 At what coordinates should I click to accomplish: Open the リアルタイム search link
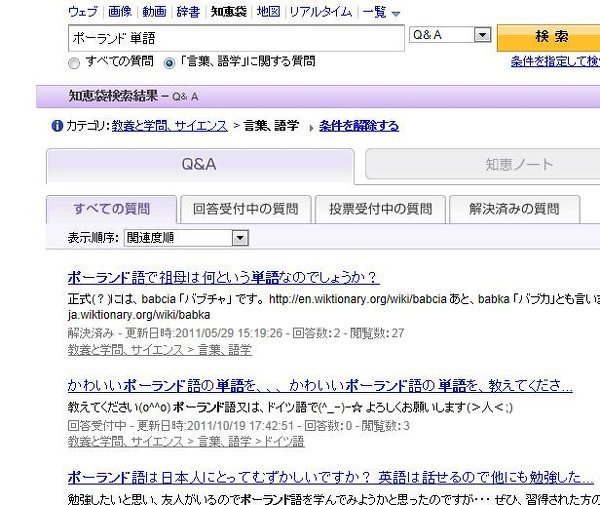319,12
